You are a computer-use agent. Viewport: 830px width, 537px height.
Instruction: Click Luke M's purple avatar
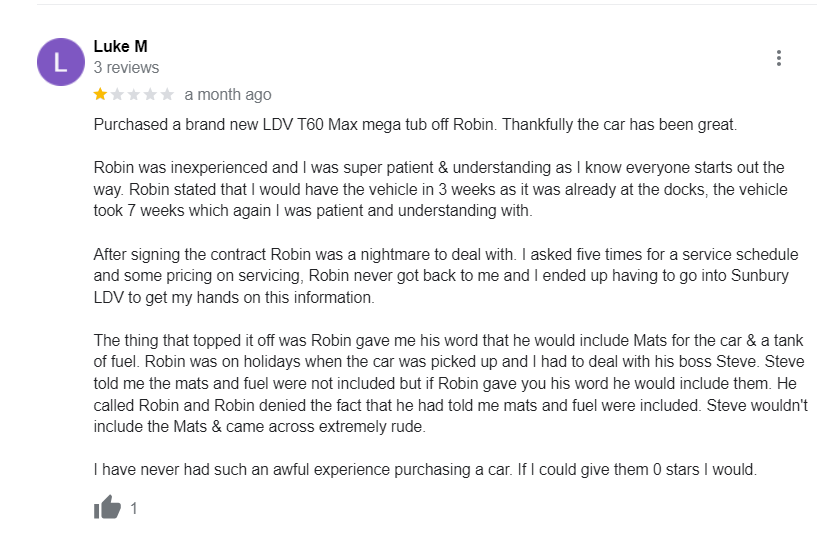[60, 62]
